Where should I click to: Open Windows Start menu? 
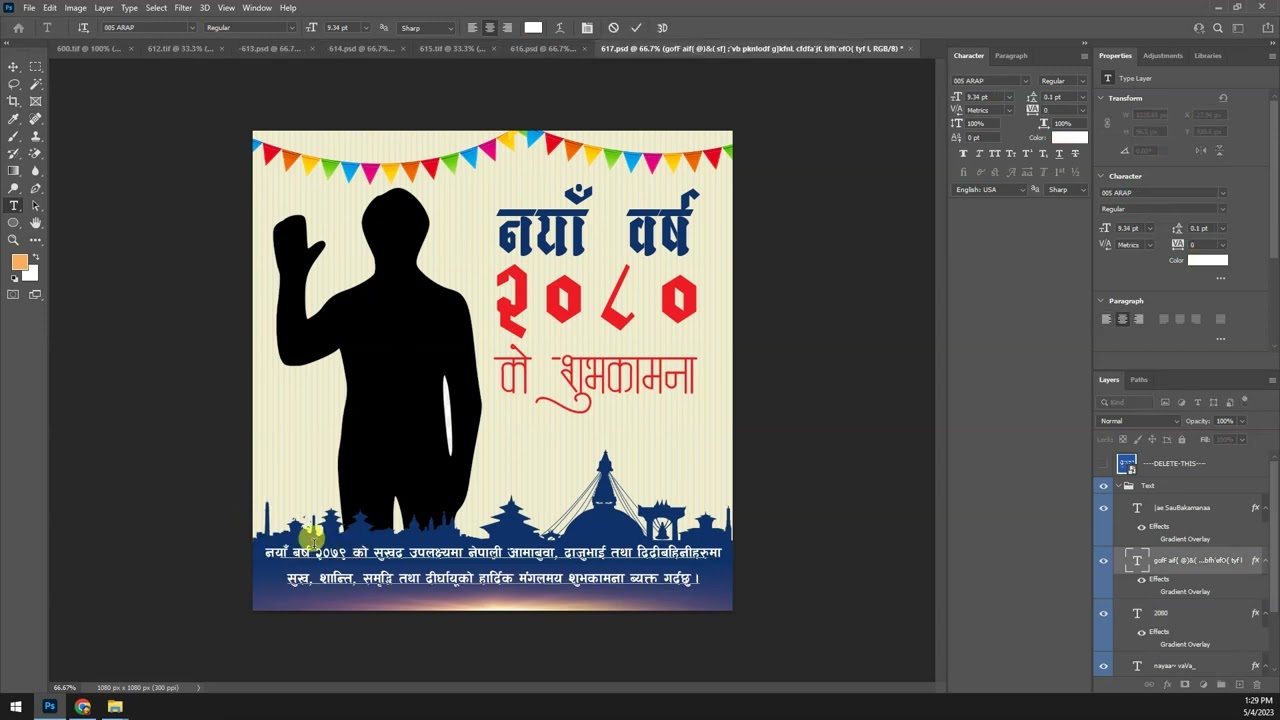[x=16, y=707]
